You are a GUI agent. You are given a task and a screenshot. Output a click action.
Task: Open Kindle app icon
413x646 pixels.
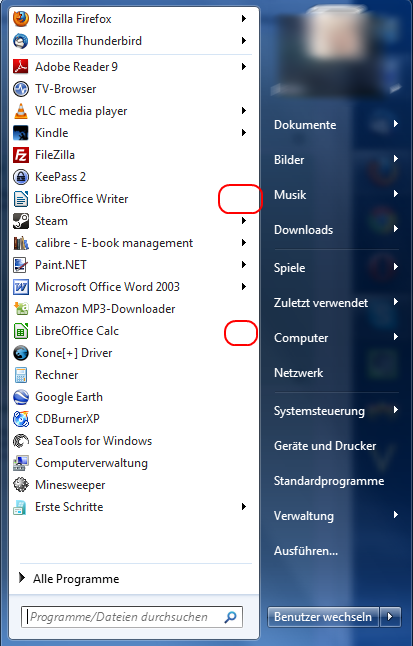(21, 133)
